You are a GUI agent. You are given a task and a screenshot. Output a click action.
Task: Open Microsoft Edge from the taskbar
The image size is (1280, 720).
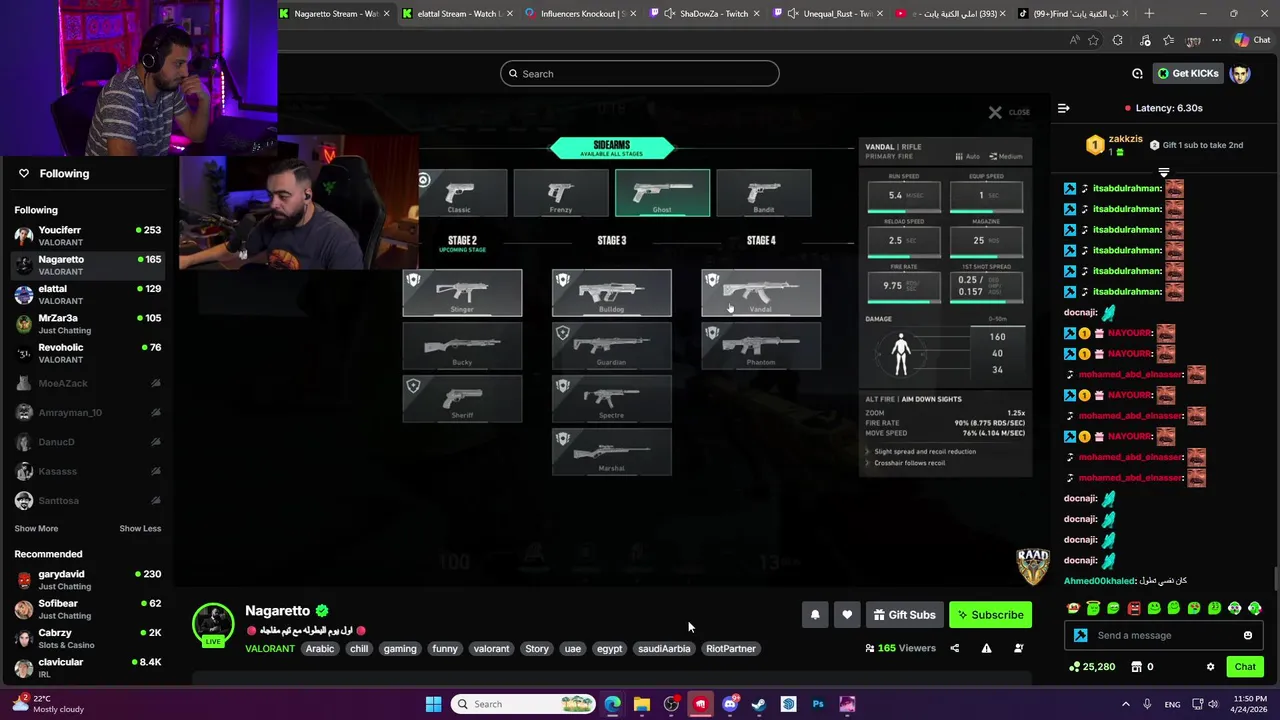point(612,704)
